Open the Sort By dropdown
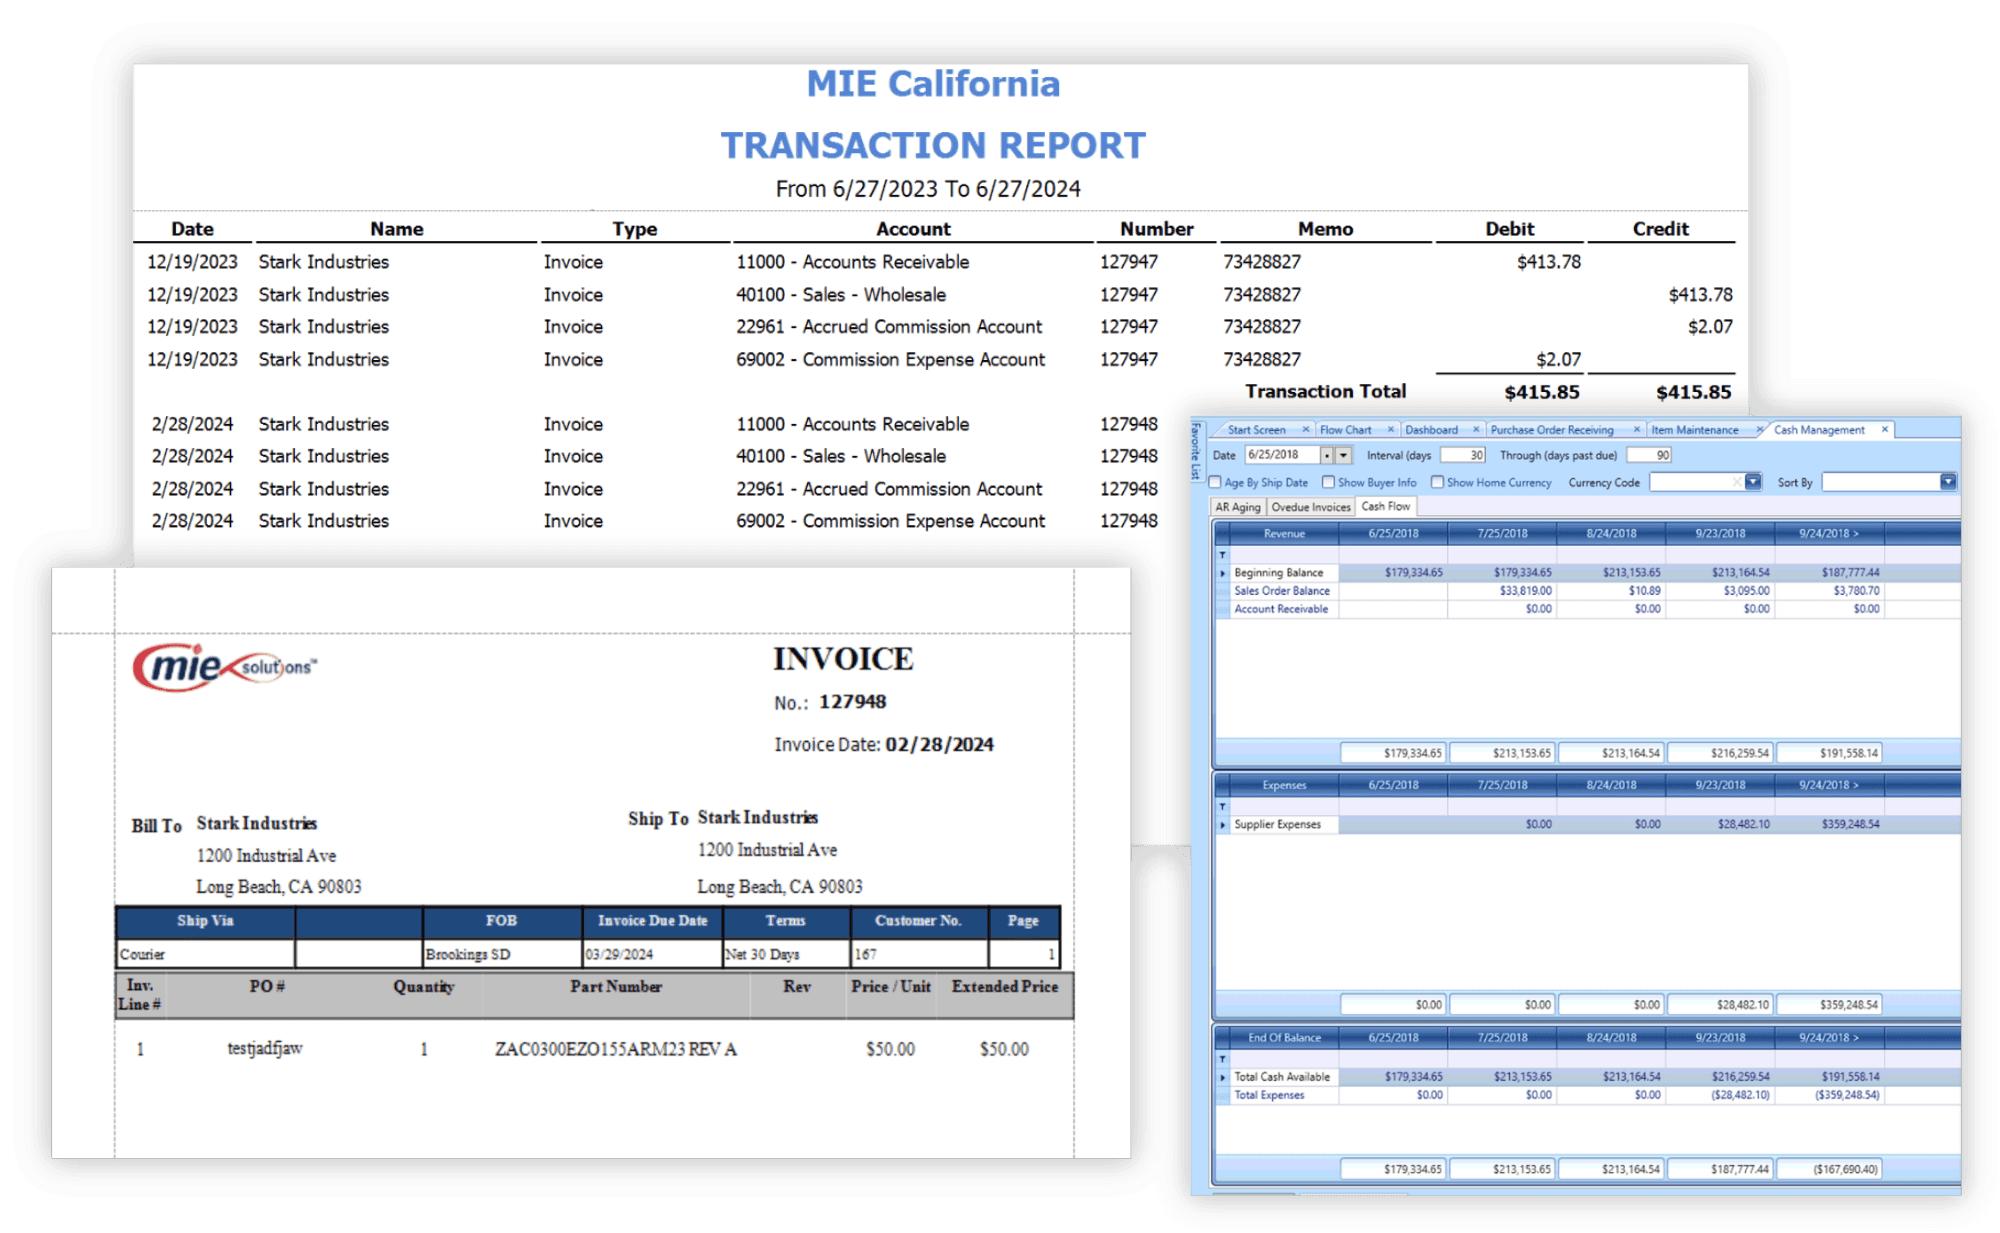Viewport: 2000px width, 1233px height. 1948,483
